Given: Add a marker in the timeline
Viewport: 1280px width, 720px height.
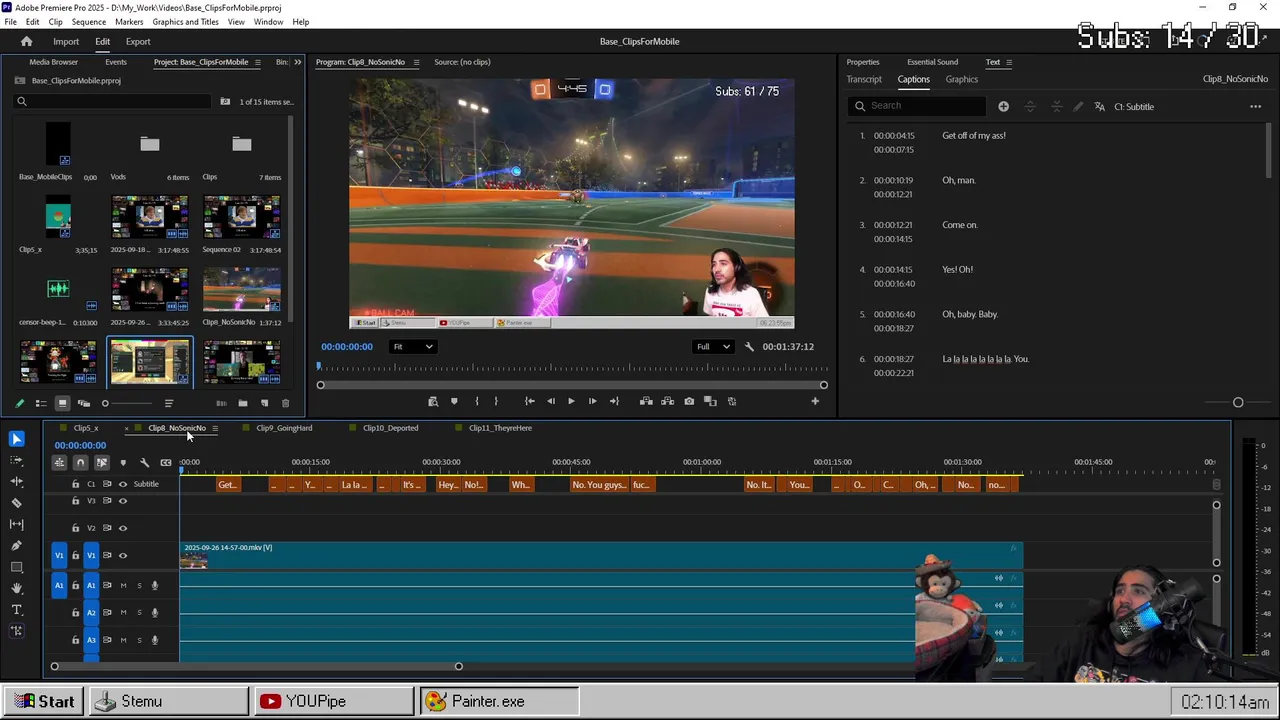Looking at the screenshot, I should pos(123,462).
